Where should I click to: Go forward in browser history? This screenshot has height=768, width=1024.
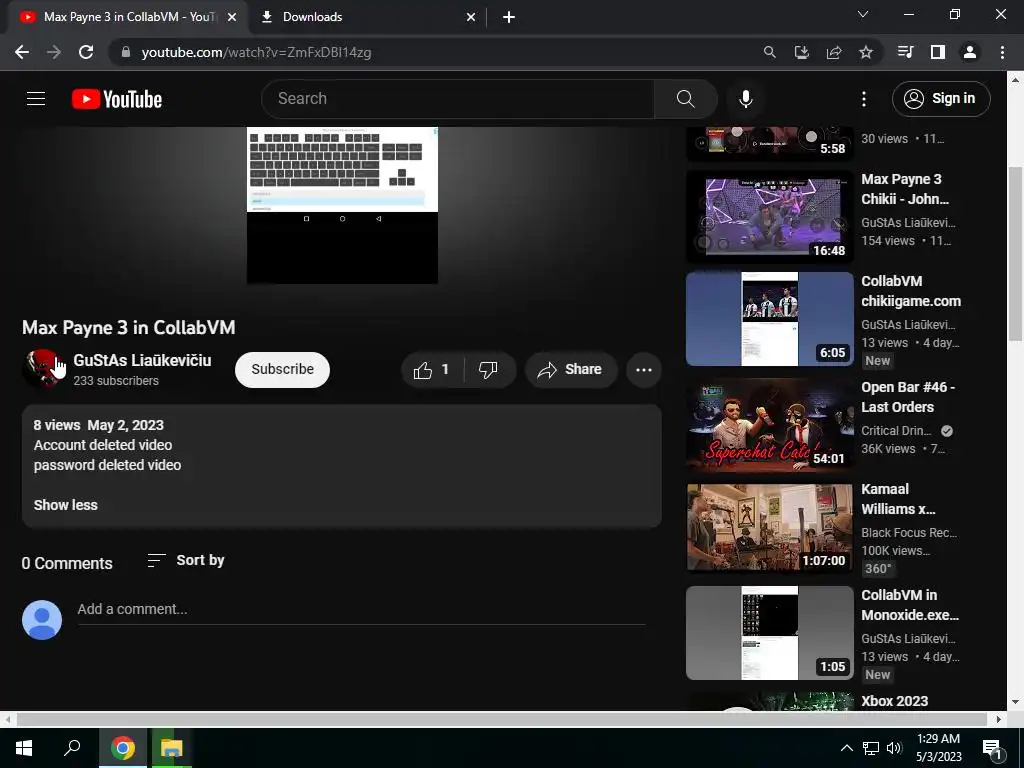(x=54, y=52)
